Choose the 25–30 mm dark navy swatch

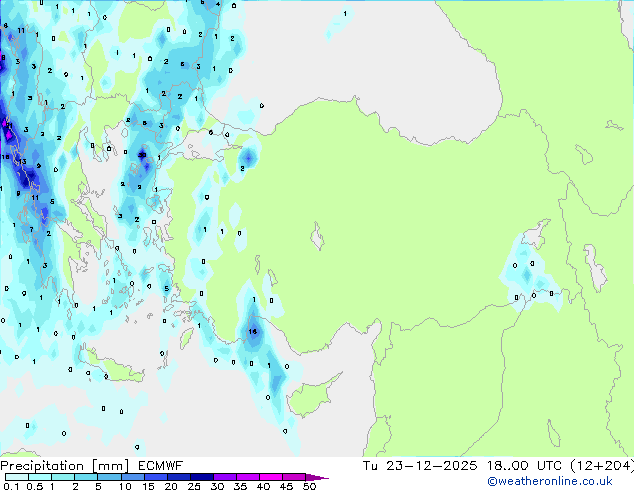(x=202, y=477)
